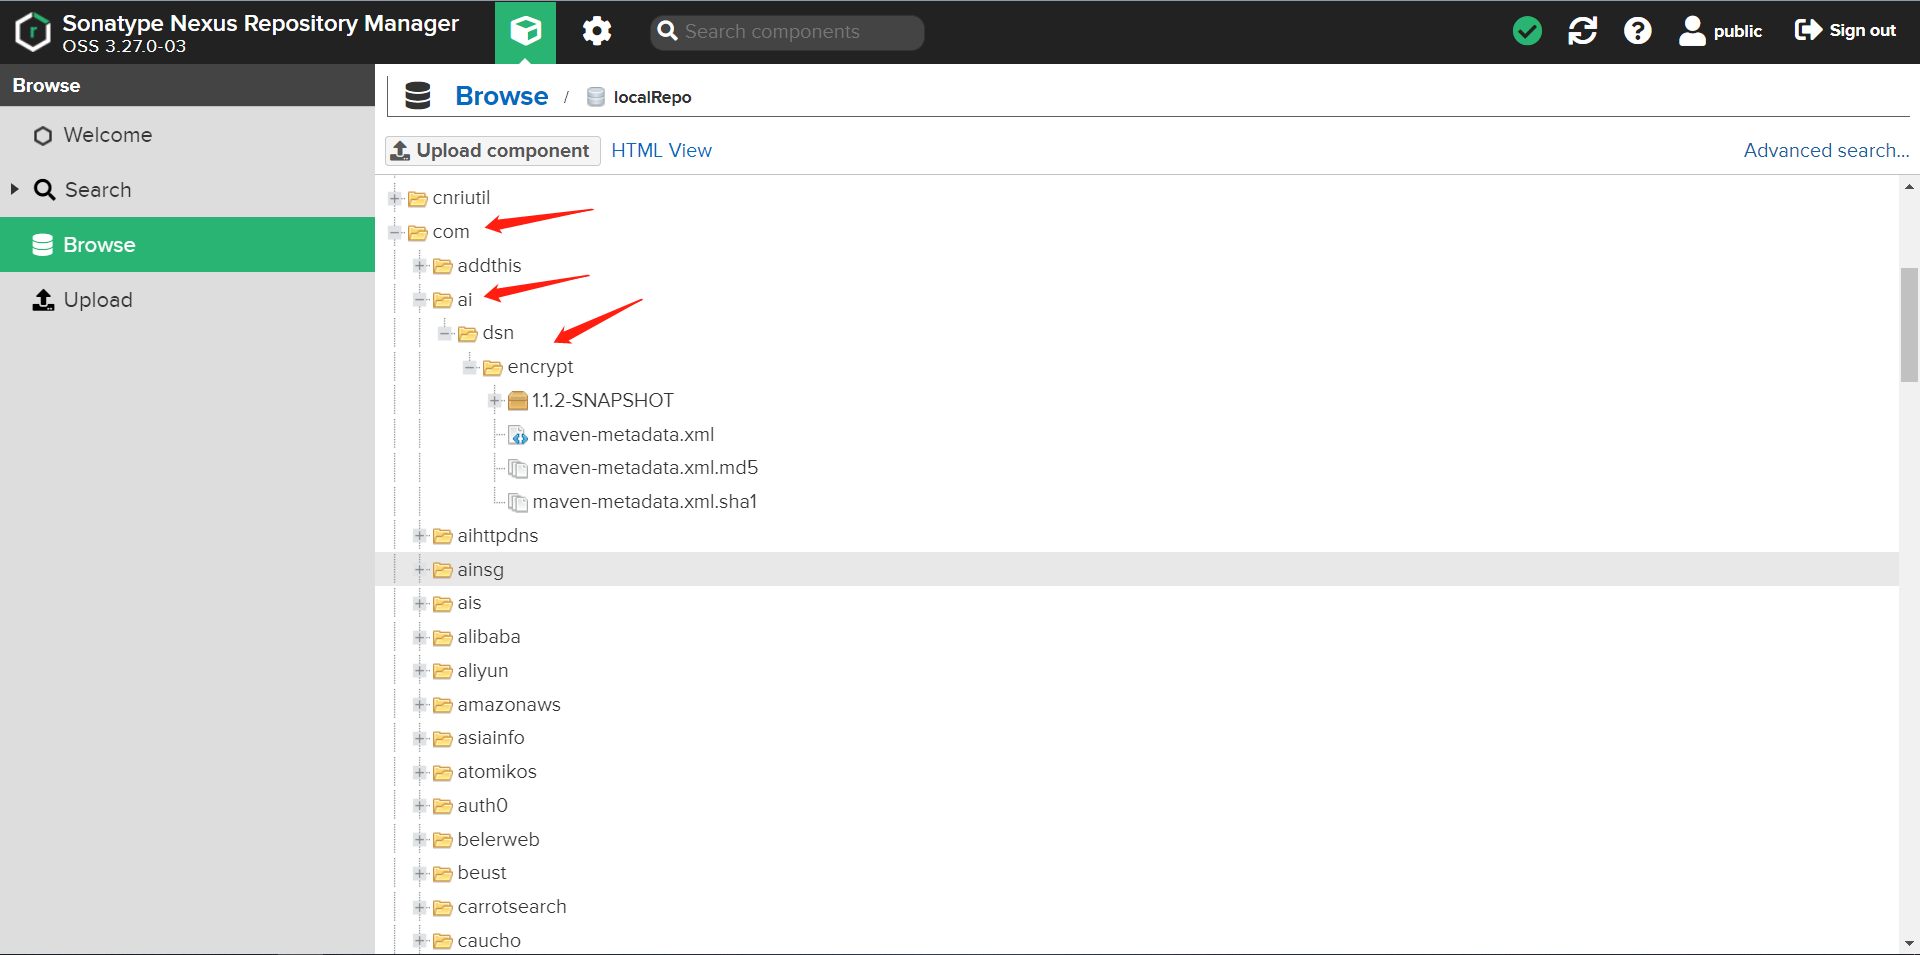Click the Upload component button
1920x955 pixels.
tap(493, 151)
